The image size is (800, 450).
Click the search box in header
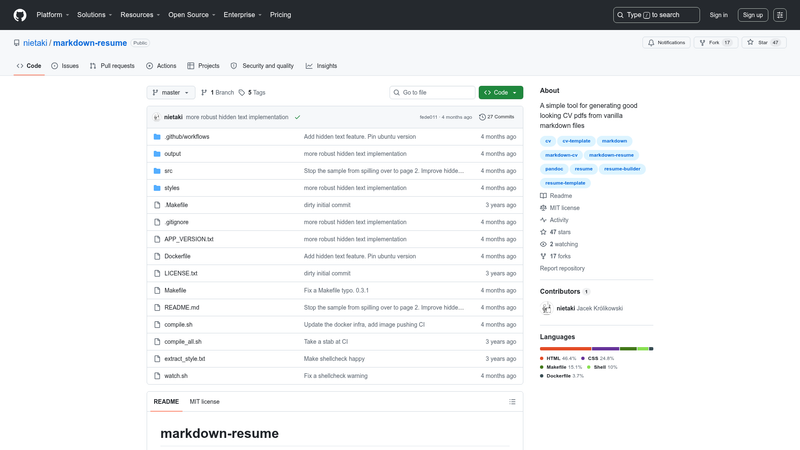point(656,15)
